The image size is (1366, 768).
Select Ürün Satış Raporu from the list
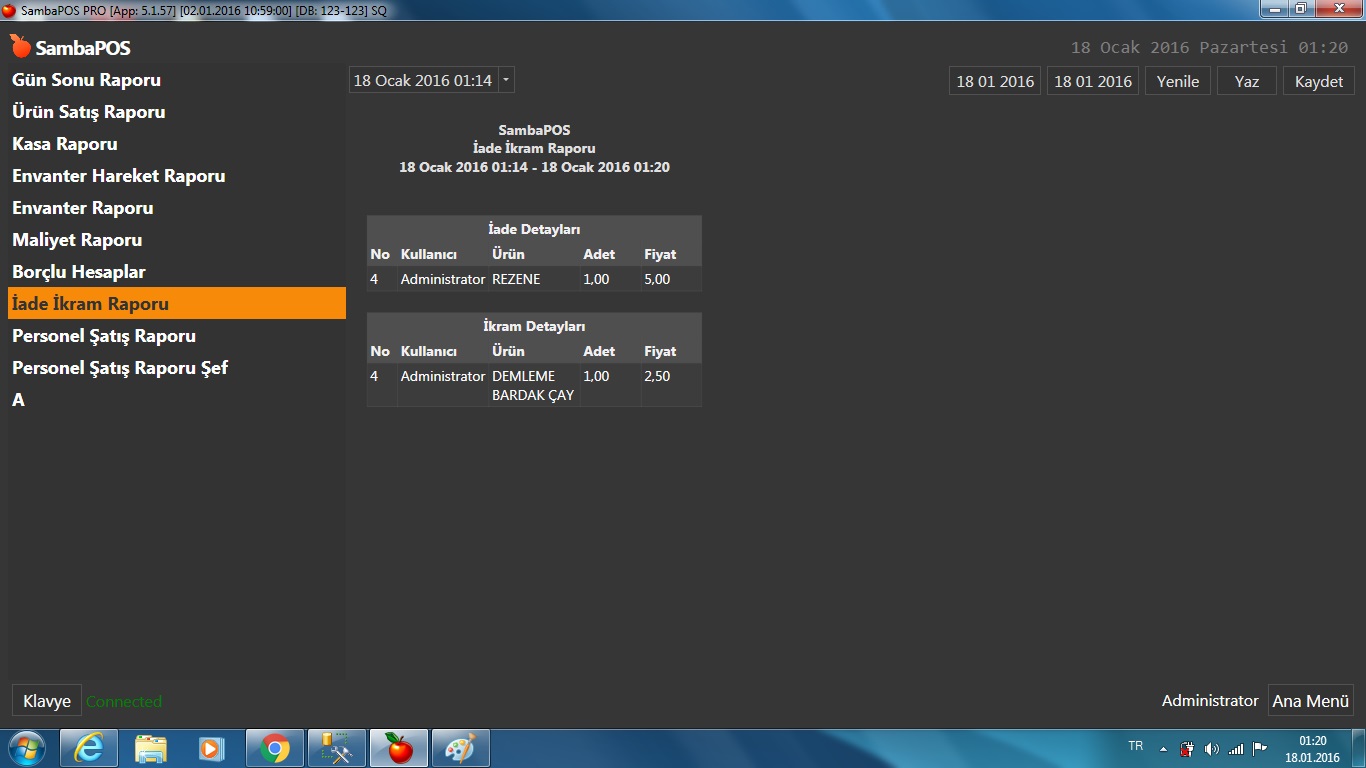[88, 112]
